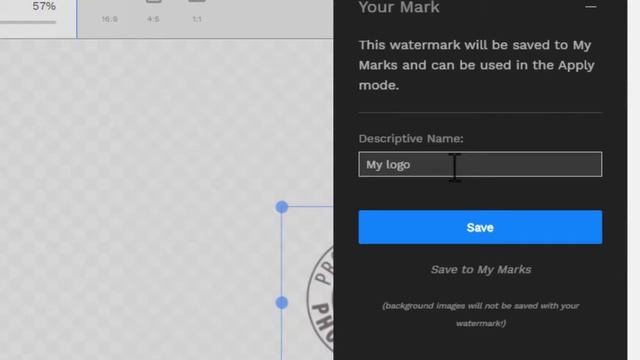Collapse the Your Mark panel with minus icon
This screenshot has height=360, width=640.
(x=591, y=6)
